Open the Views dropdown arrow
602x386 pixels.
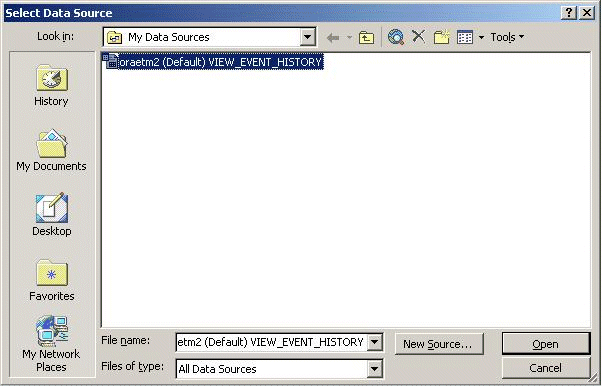pos(481,38)
